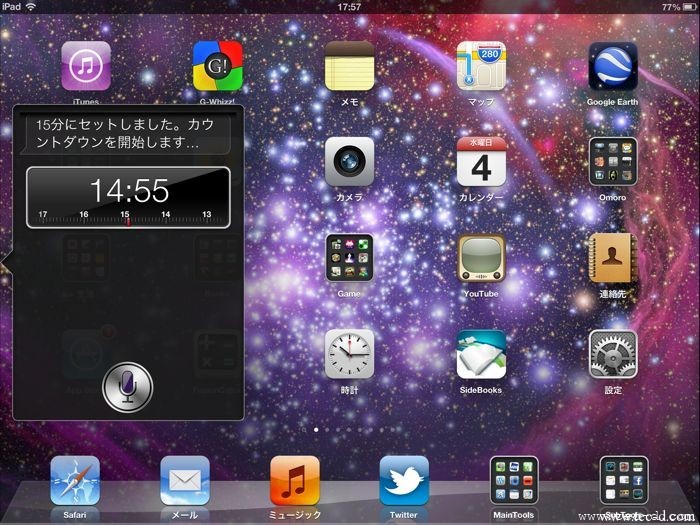Open the カメラ camera app
The image size is (700, 525).
tap(349, 162)
